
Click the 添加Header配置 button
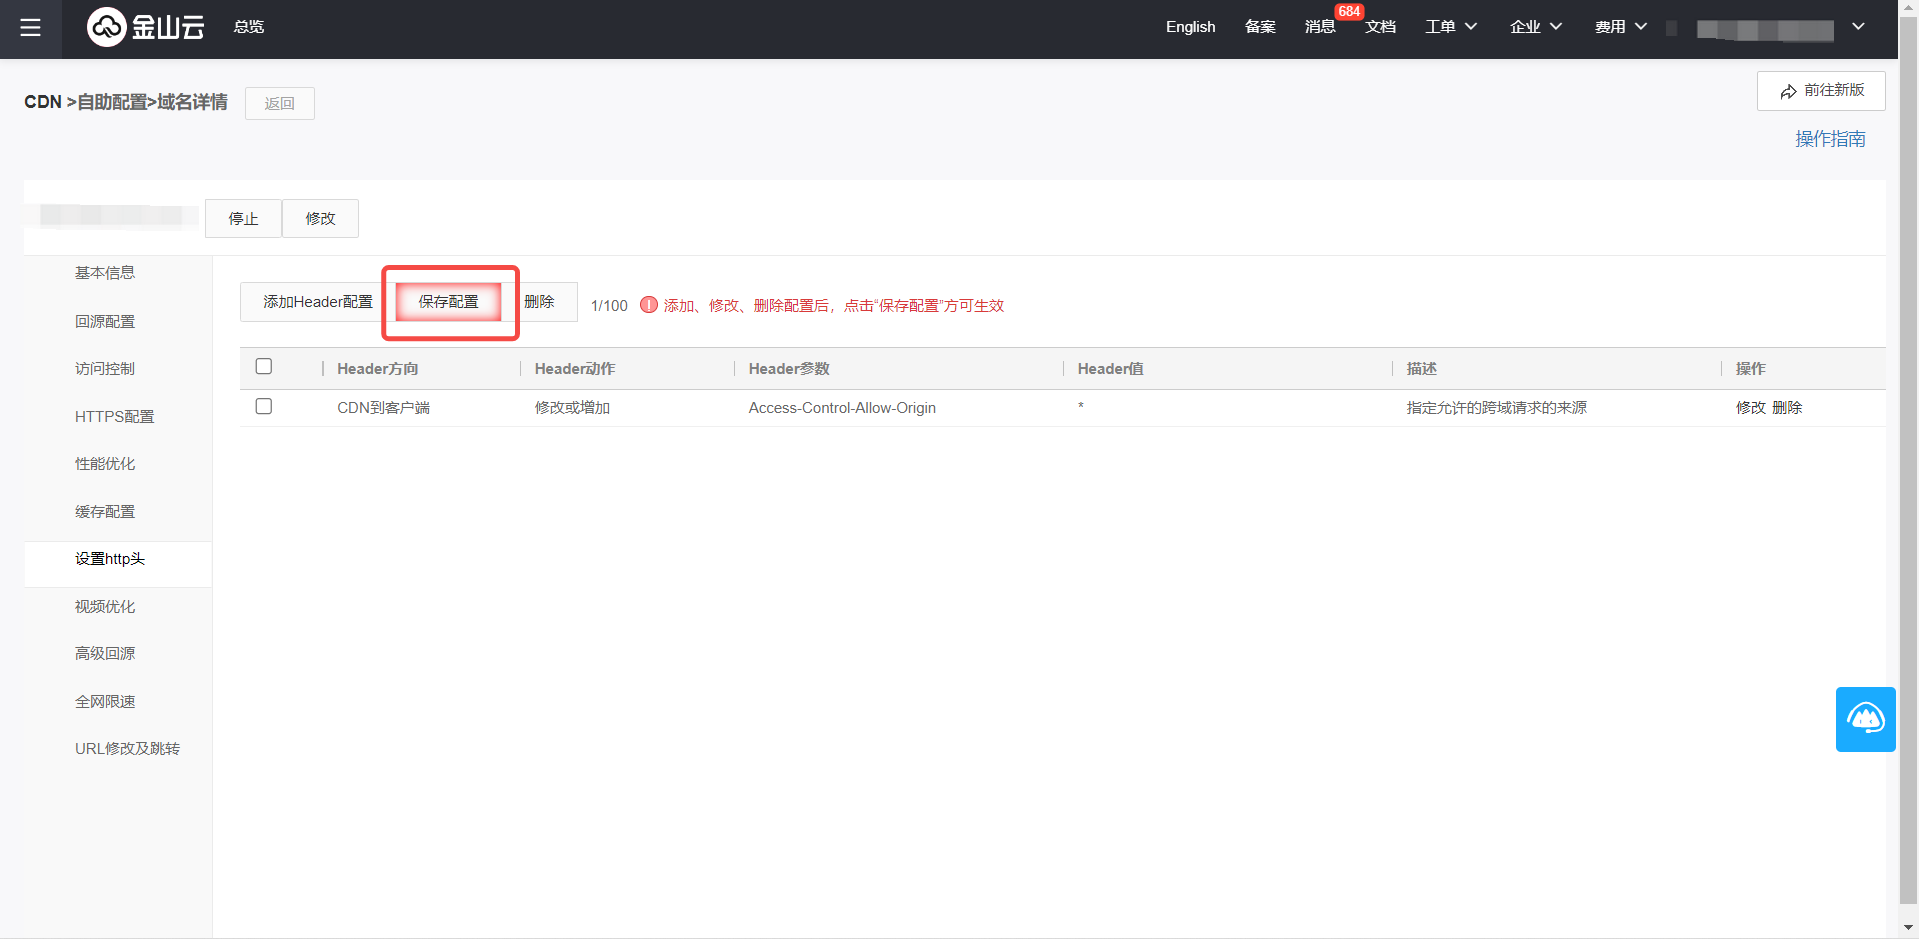317,302
